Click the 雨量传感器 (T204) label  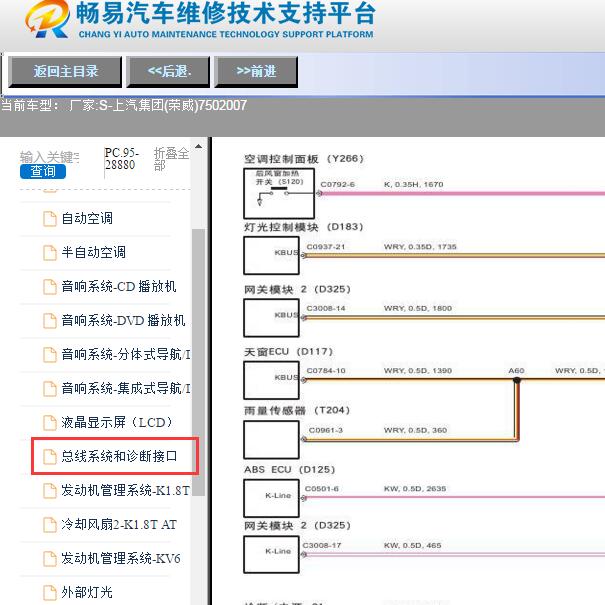point(297,410)
